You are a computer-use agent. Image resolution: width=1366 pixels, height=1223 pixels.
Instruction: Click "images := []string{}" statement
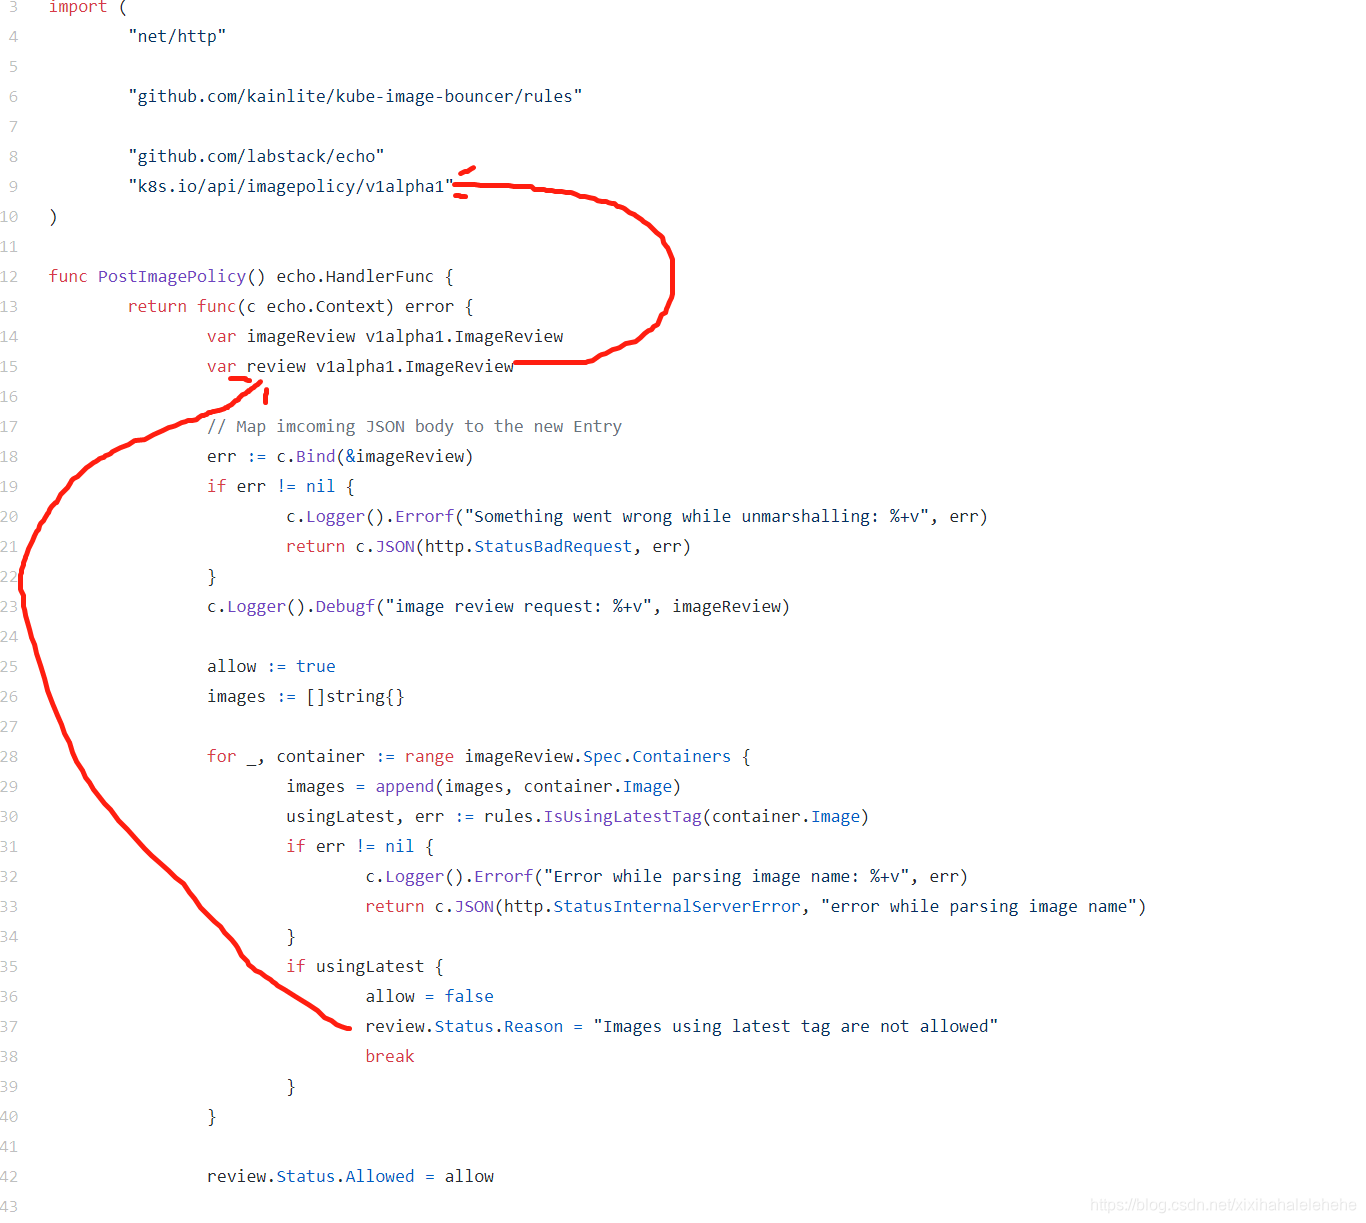tap(306, 696)
